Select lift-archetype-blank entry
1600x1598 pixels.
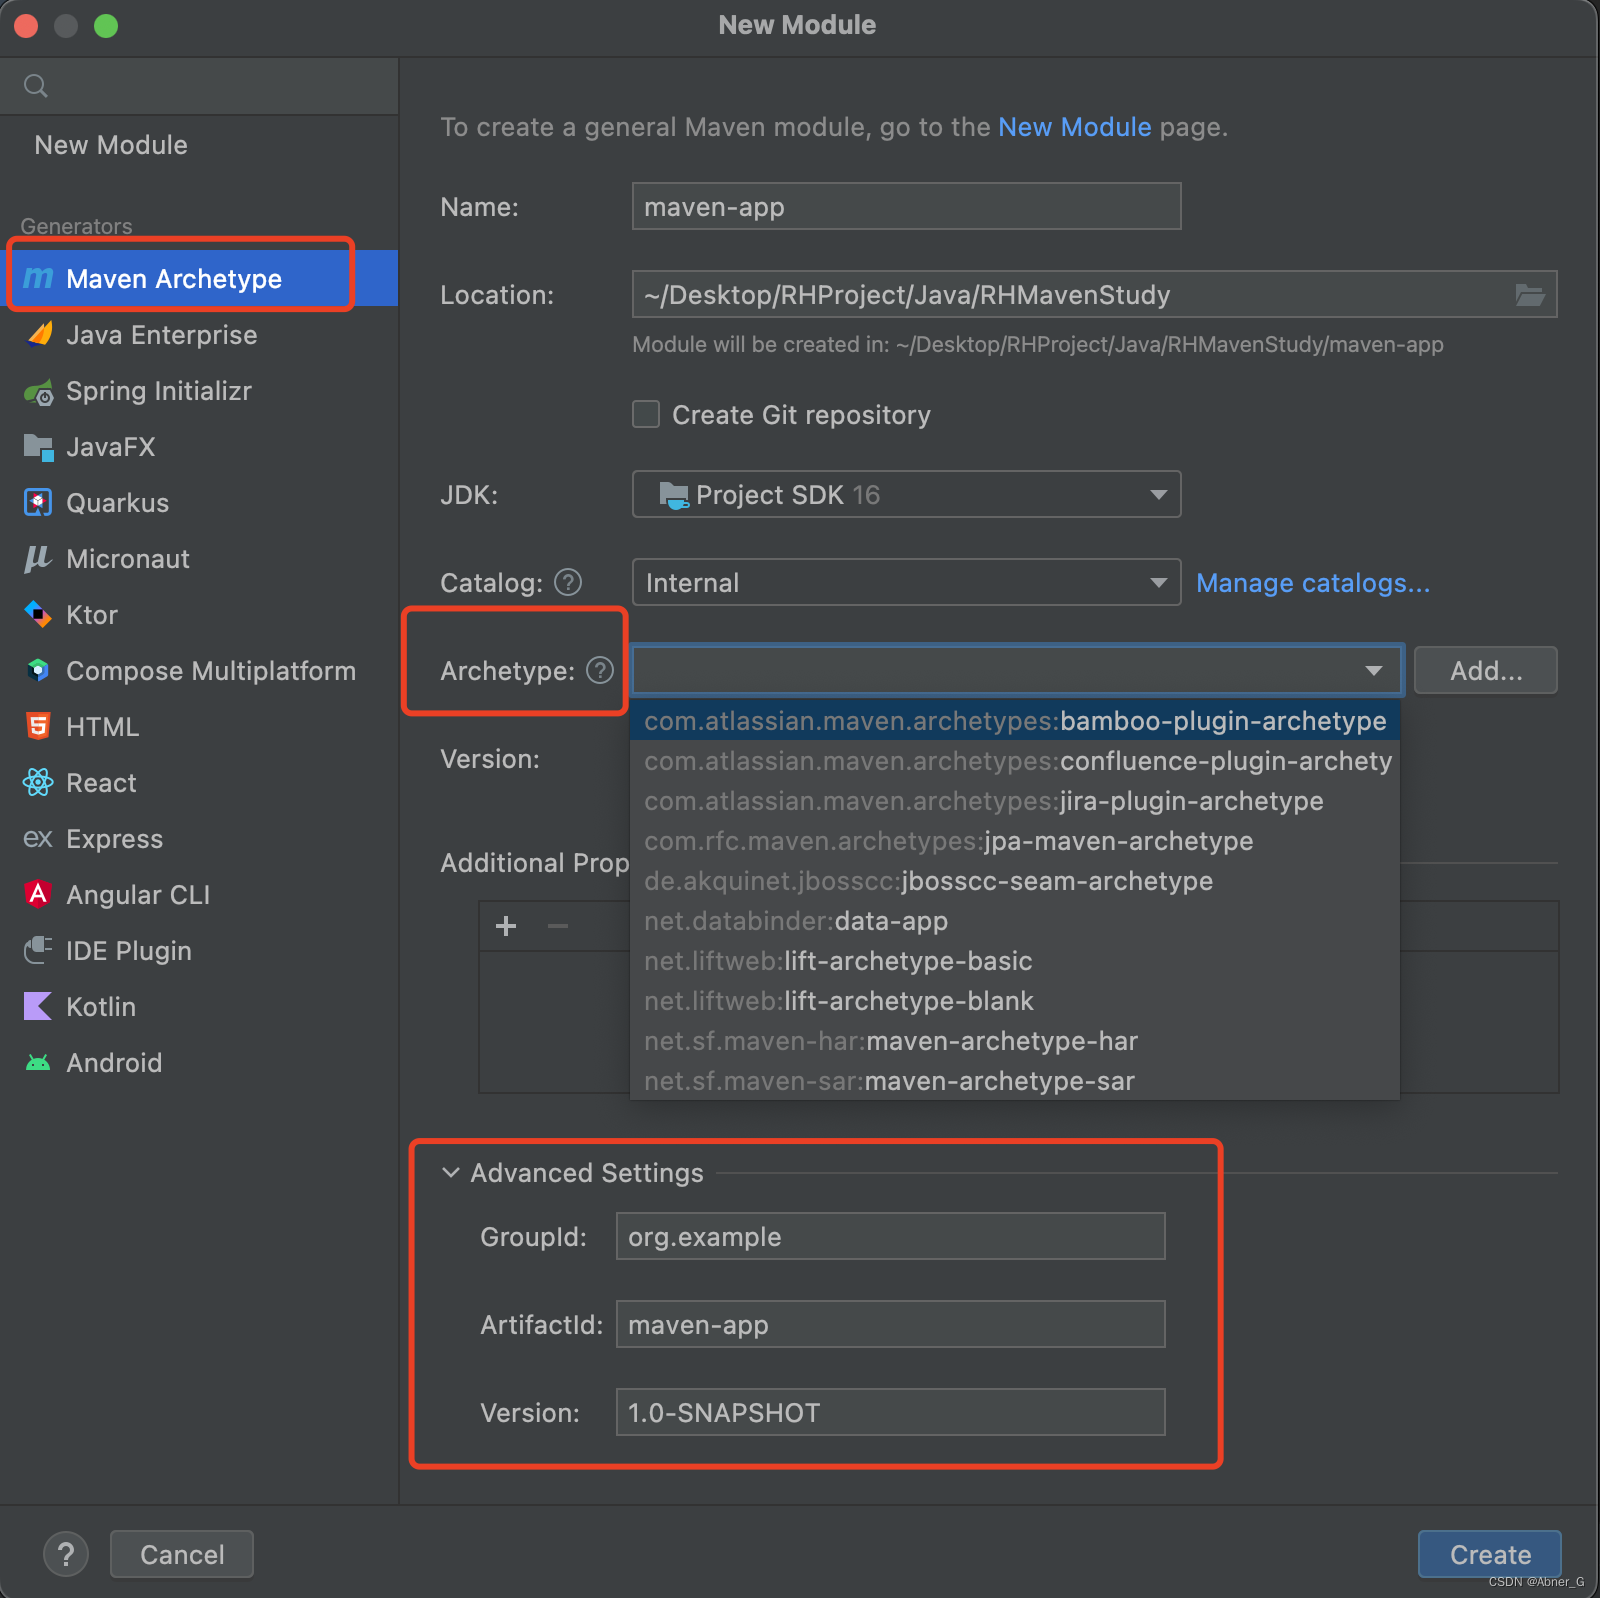[x=1014, y=1001]
